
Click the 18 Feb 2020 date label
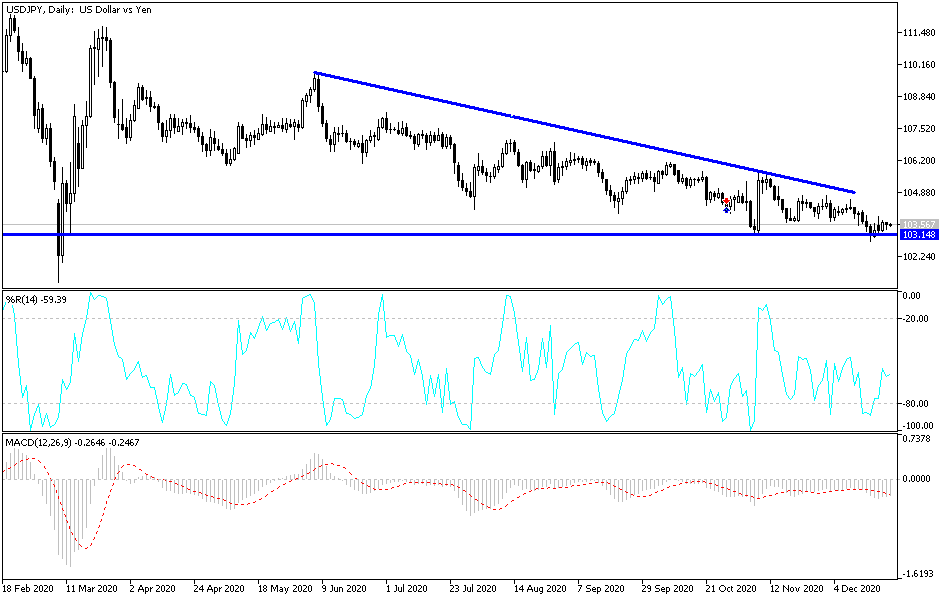tap(30, 589)
